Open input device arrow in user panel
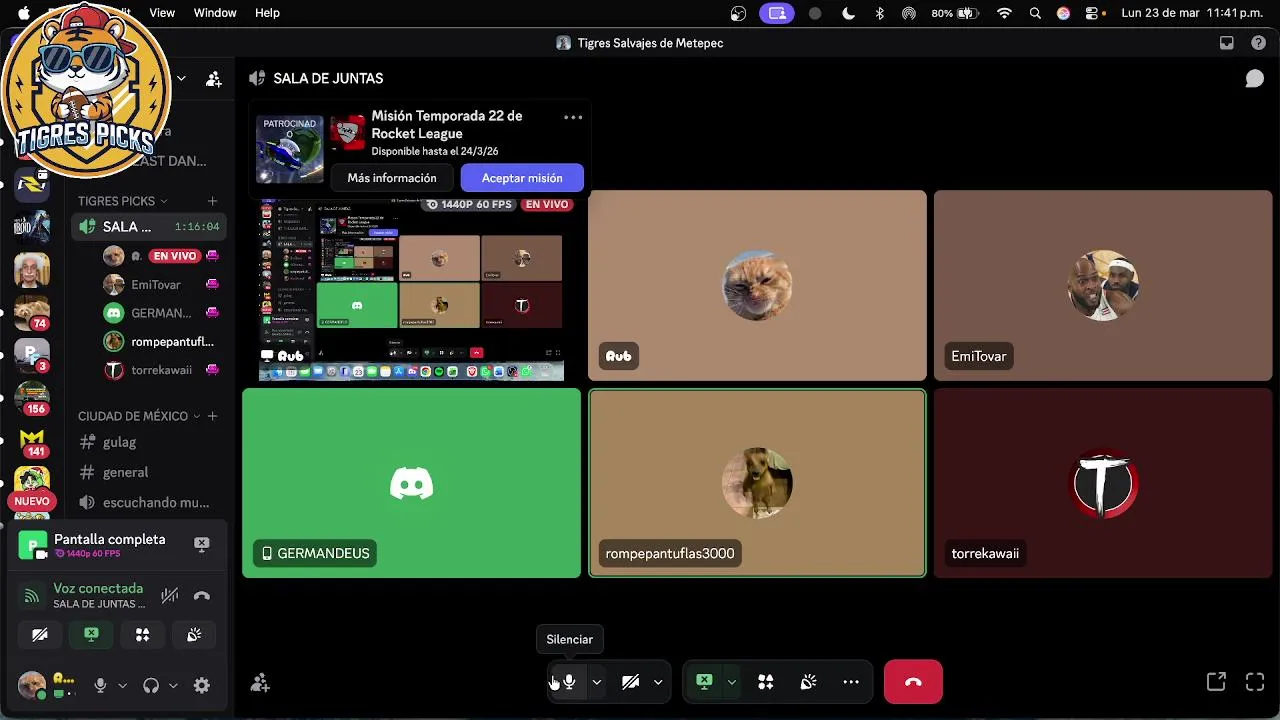The width and height of the screenshot is (1280, 720). [x=122, y=686]
